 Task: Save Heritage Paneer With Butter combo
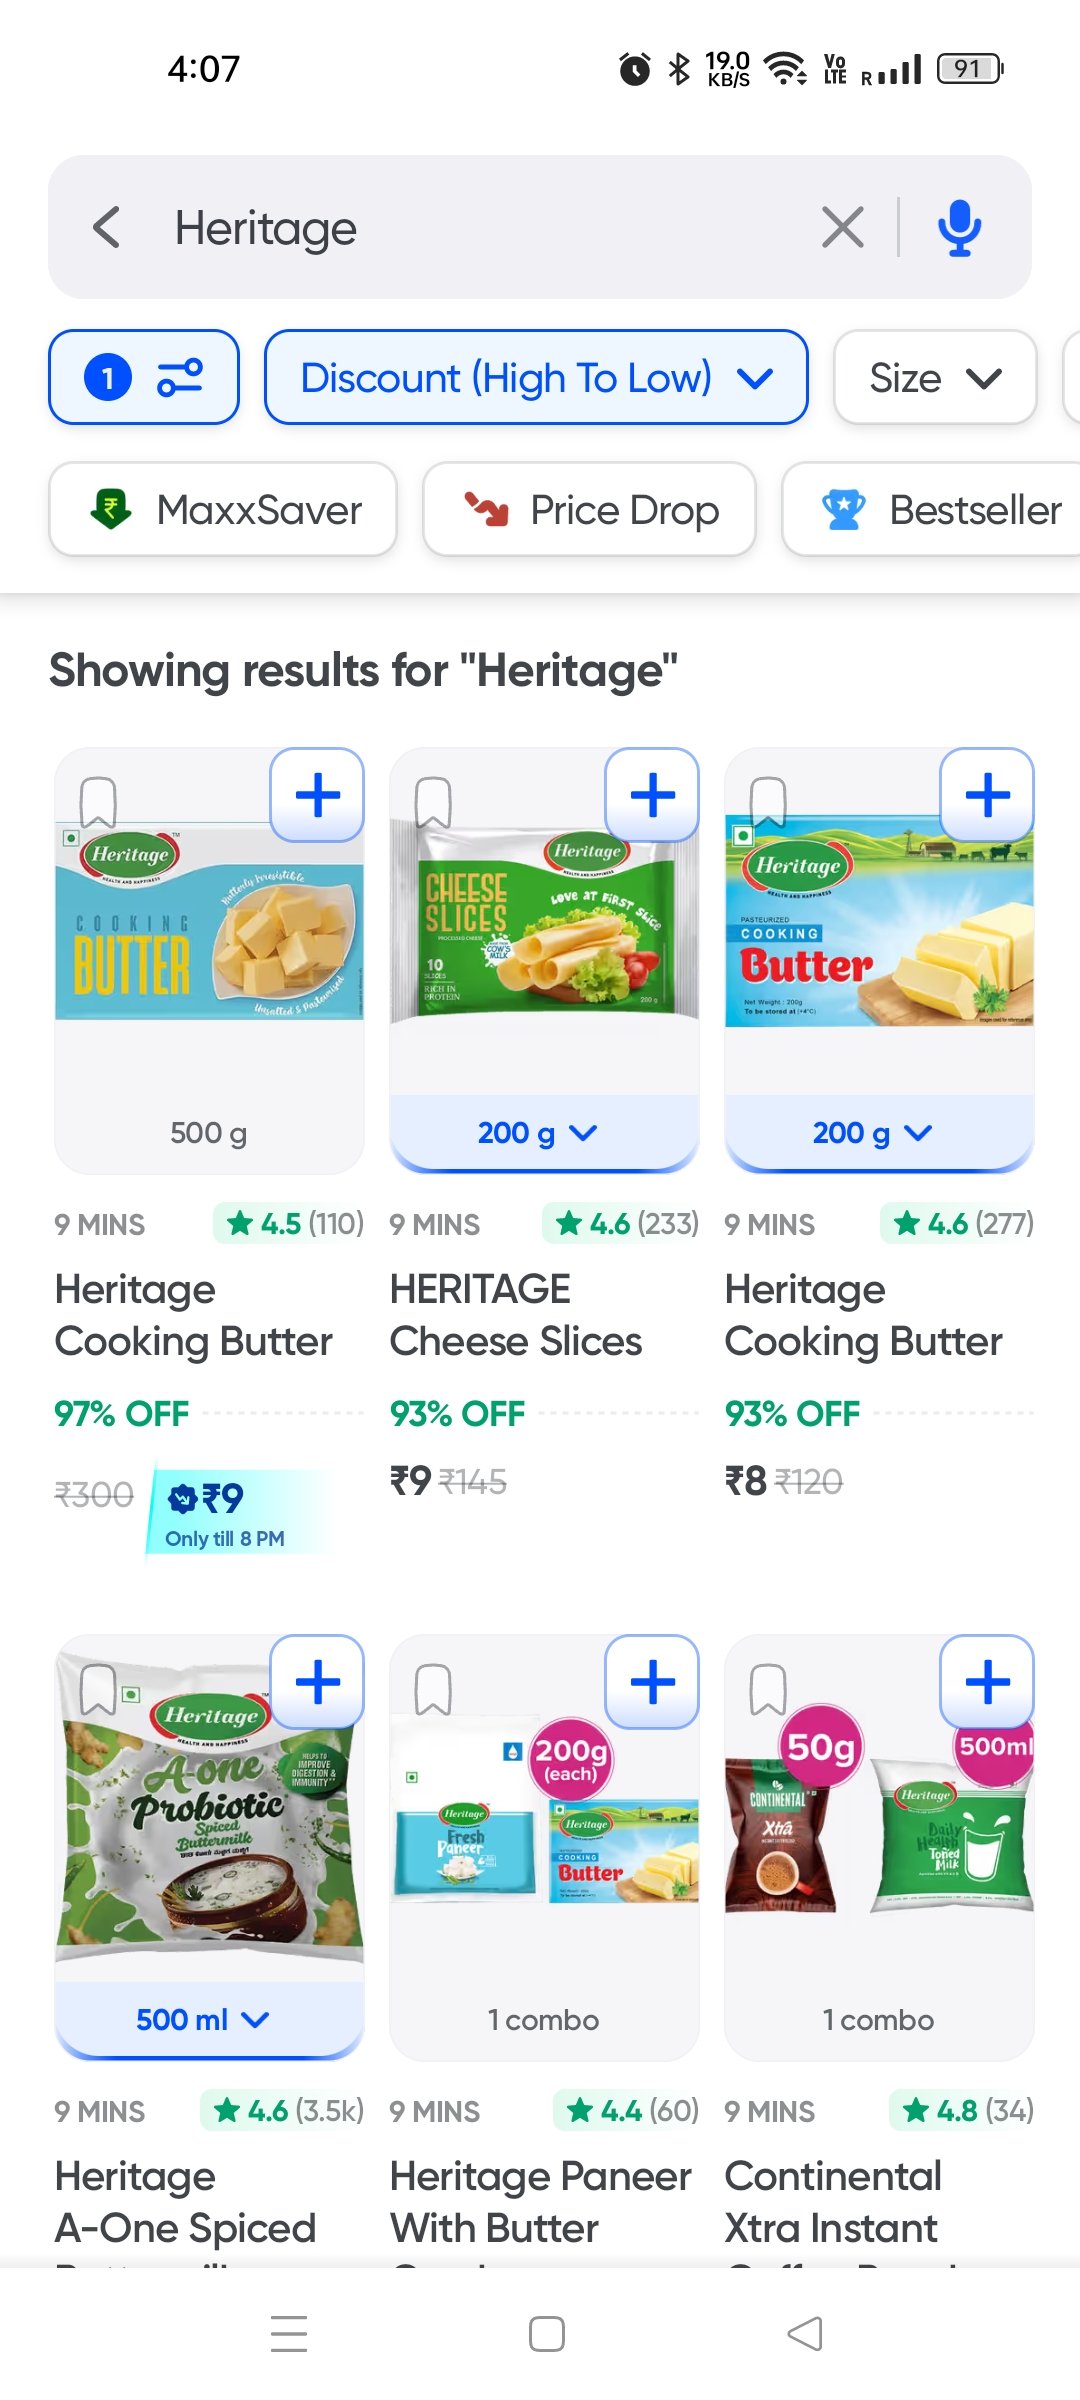point(433,1689)
